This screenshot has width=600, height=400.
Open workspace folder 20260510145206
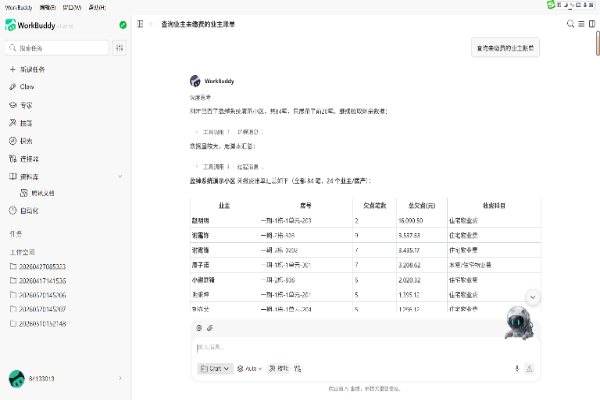(38, 295)
